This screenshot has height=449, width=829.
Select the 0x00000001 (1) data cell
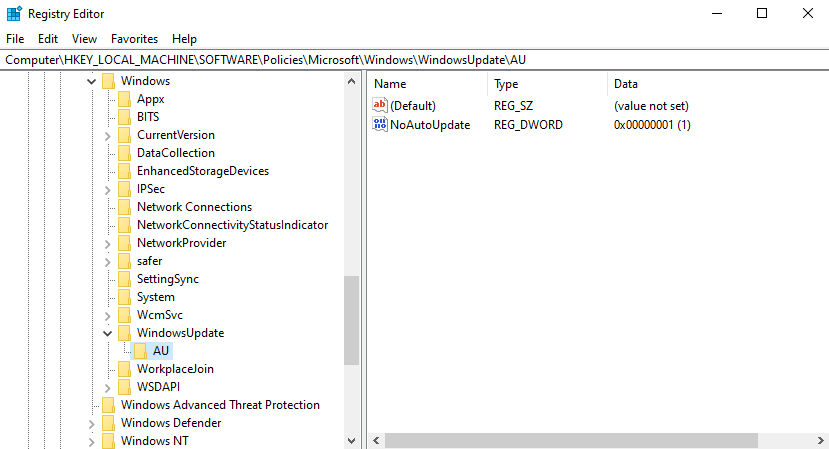pyautogui.click(x=652, y=125)
